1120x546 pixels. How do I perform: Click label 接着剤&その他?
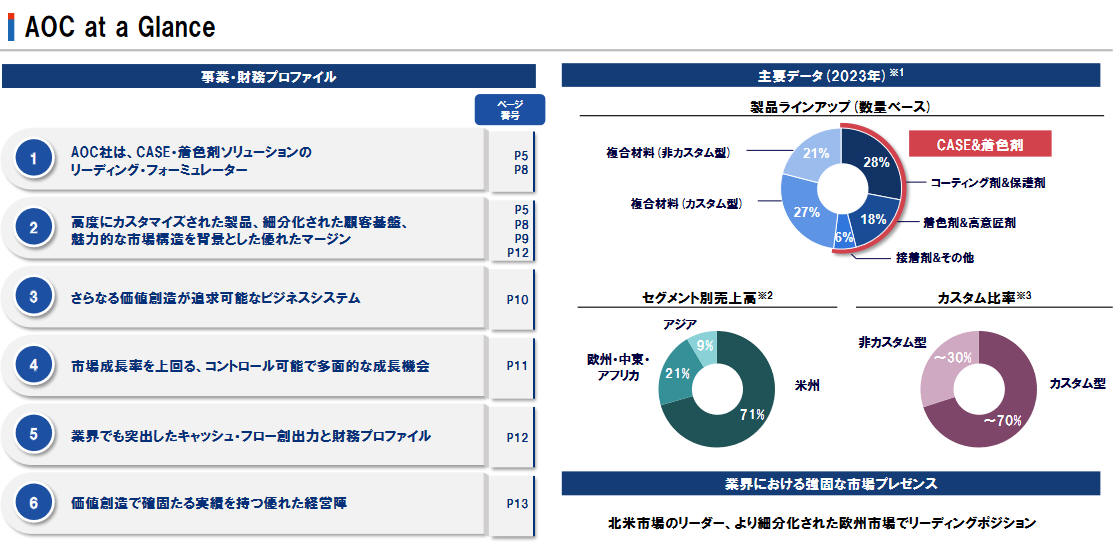tap(935, 257)
